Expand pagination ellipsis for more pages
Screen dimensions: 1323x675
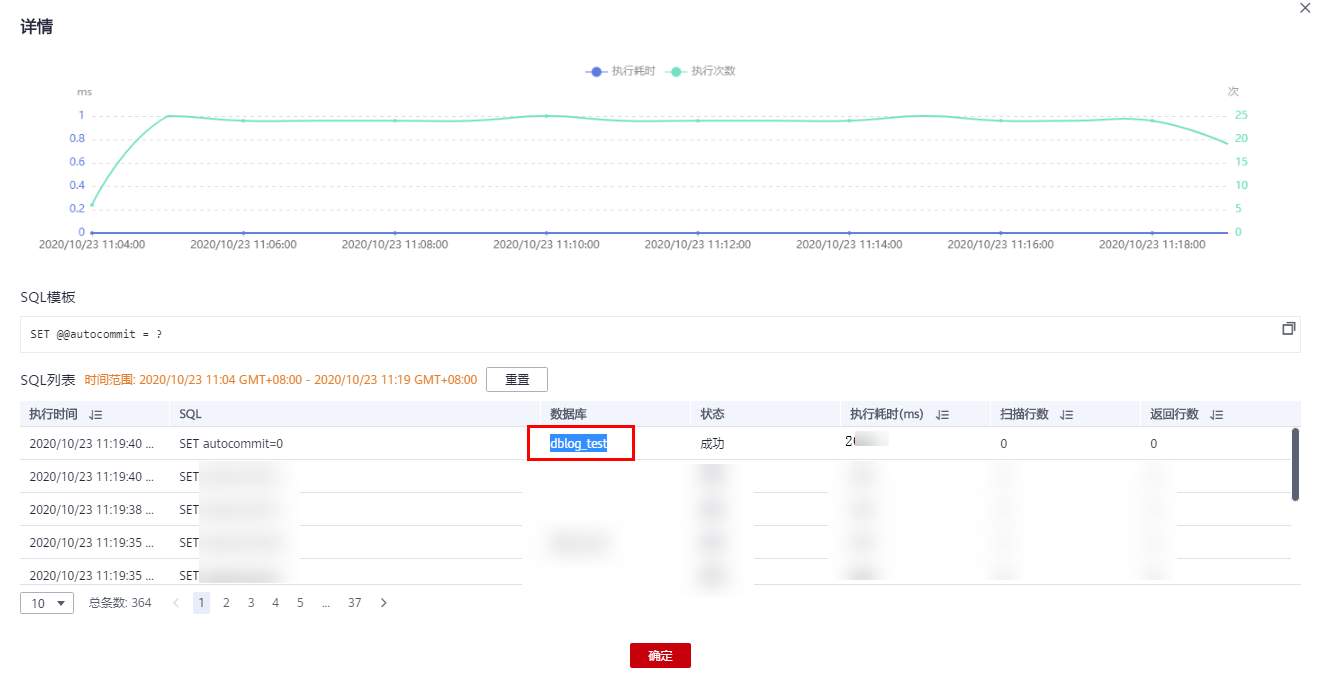[x=326, y=603]
